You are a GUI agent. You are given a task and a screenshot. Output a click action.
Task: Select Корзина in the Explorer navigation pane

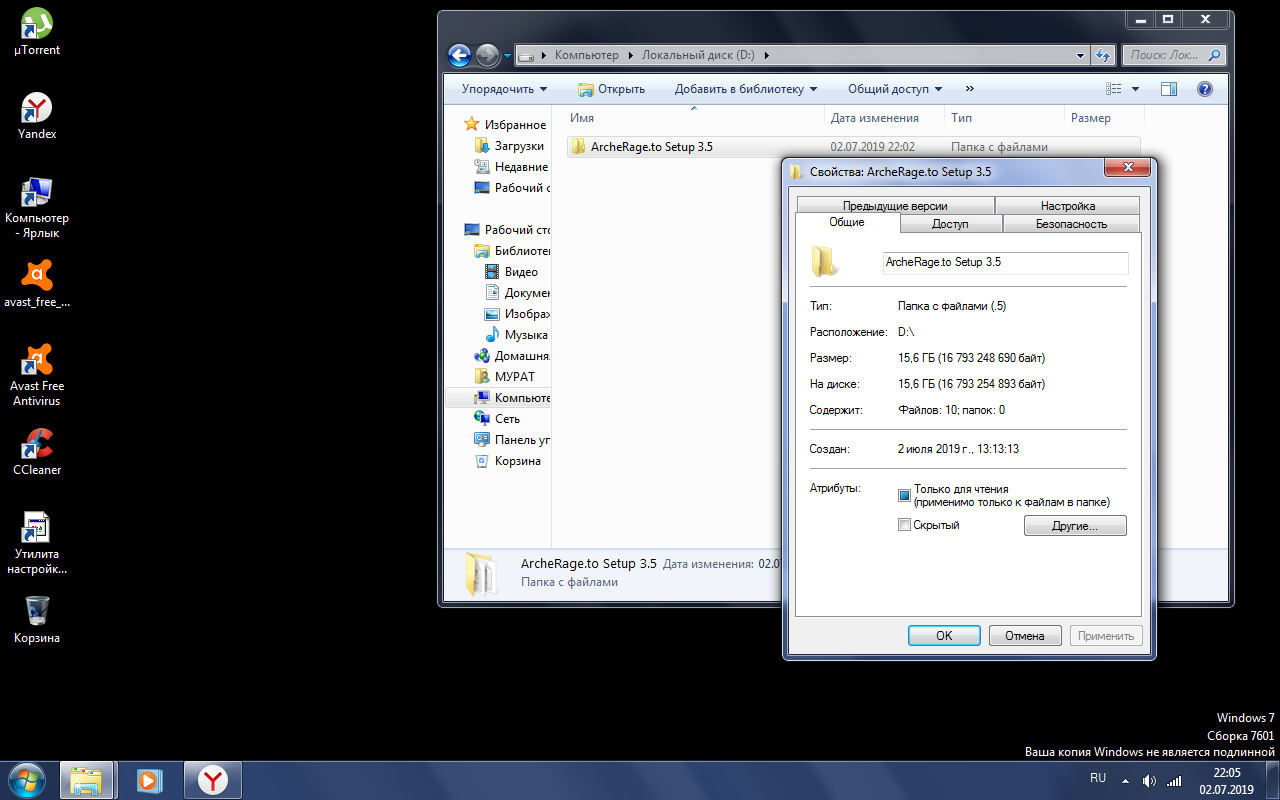[x=507, y=461]
